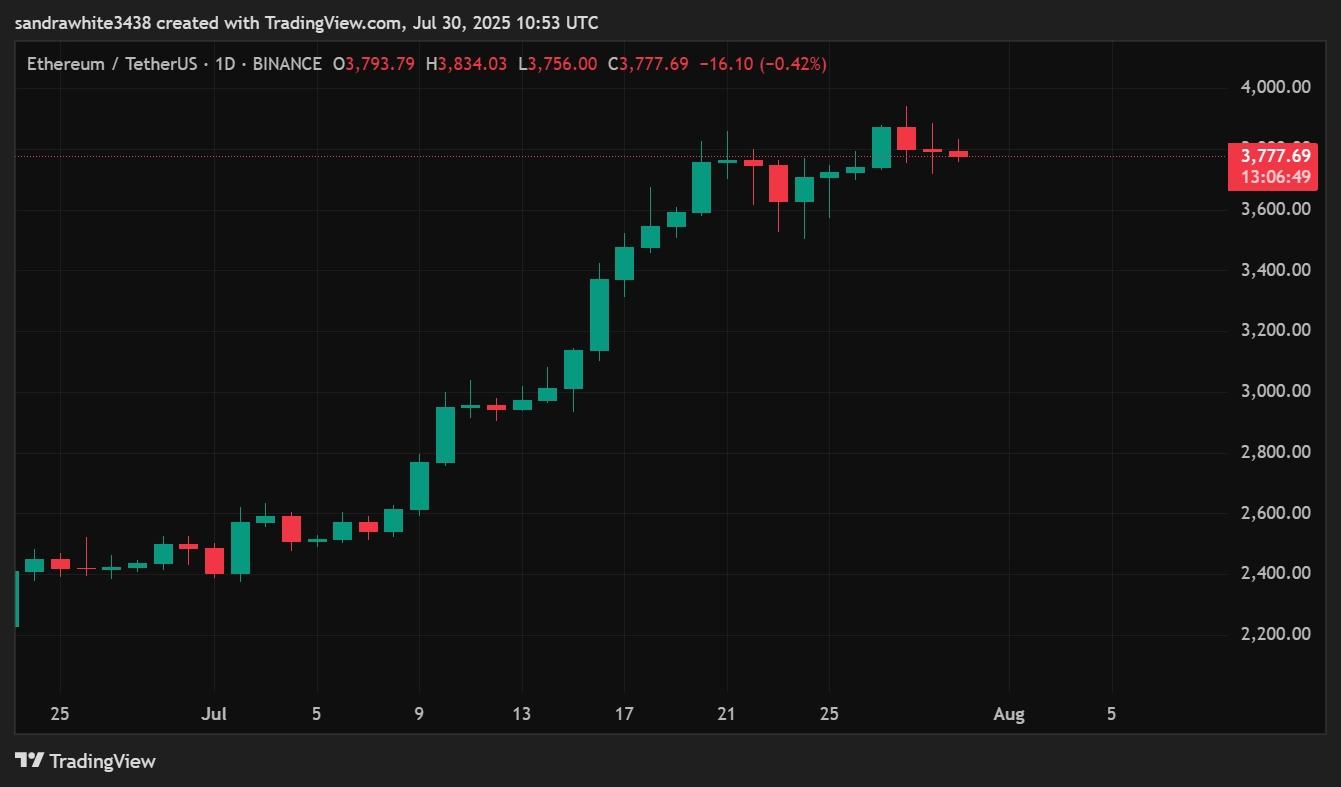Click the latest red candle on July 30
1341x787 pixels.
tap(958, 153)
